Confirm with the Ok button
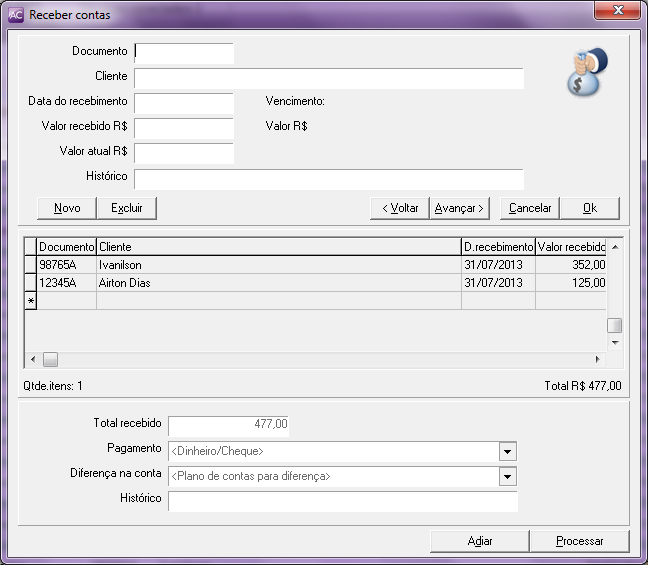This screenshot has height=565, width=648. (x=589, y=208)
